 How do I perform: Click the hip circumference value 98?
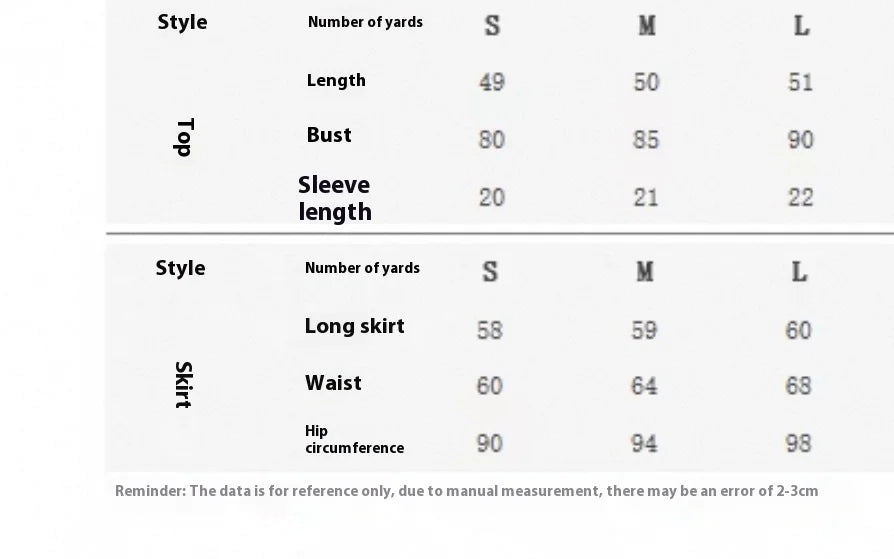point(798,443)
